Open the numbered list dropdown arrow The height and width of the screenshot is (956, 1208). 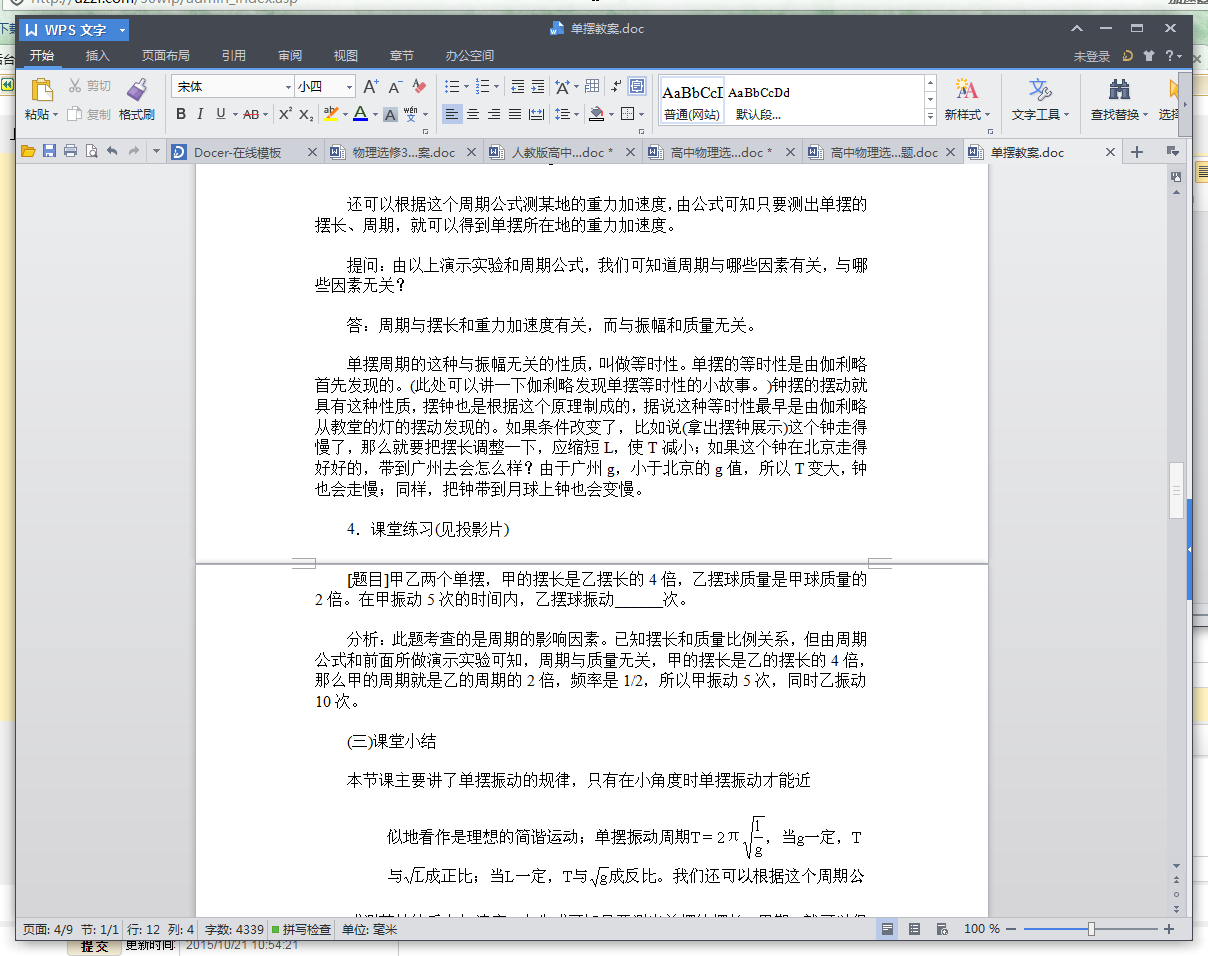pyautogui.click(x=497, y=87)
